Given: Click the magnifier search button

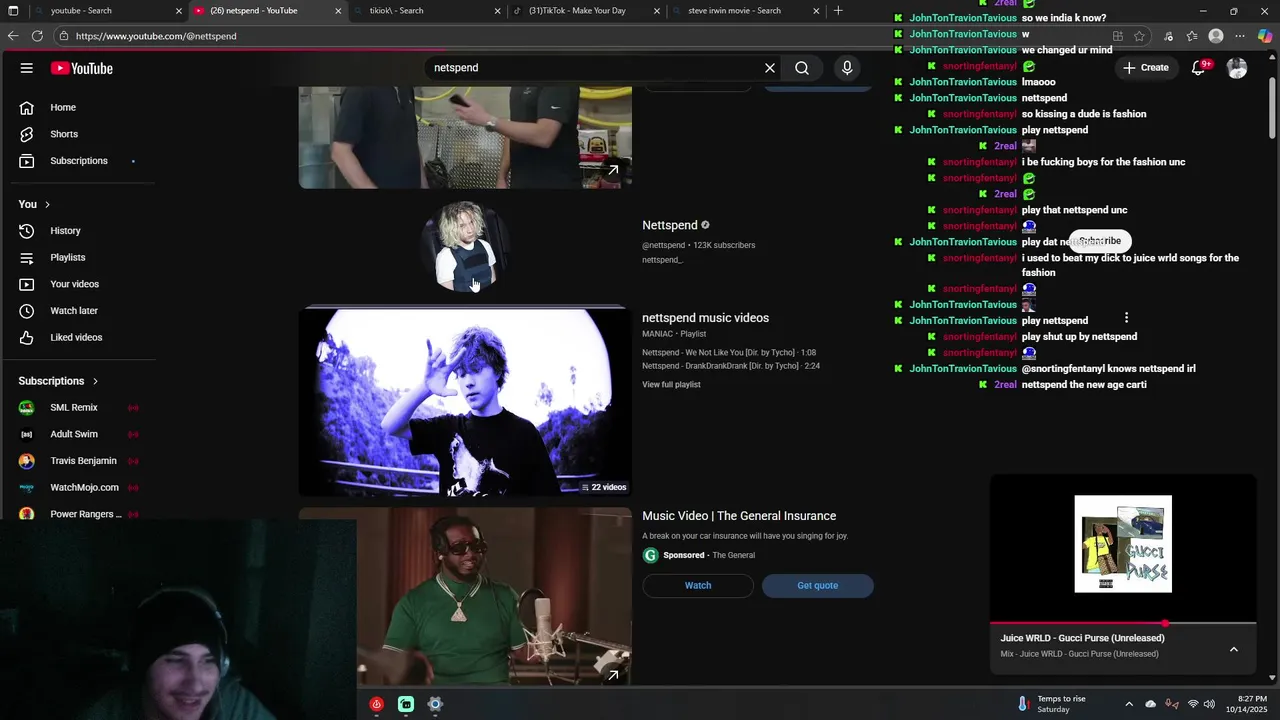Looking at the screenshot, I should point(802,68).
